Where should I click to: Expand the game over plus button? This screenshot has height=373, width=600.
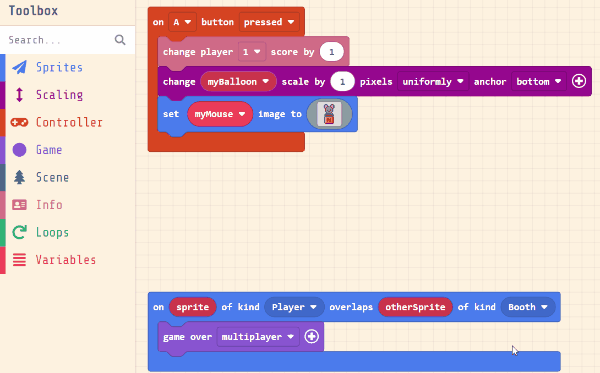pos(311,337)
